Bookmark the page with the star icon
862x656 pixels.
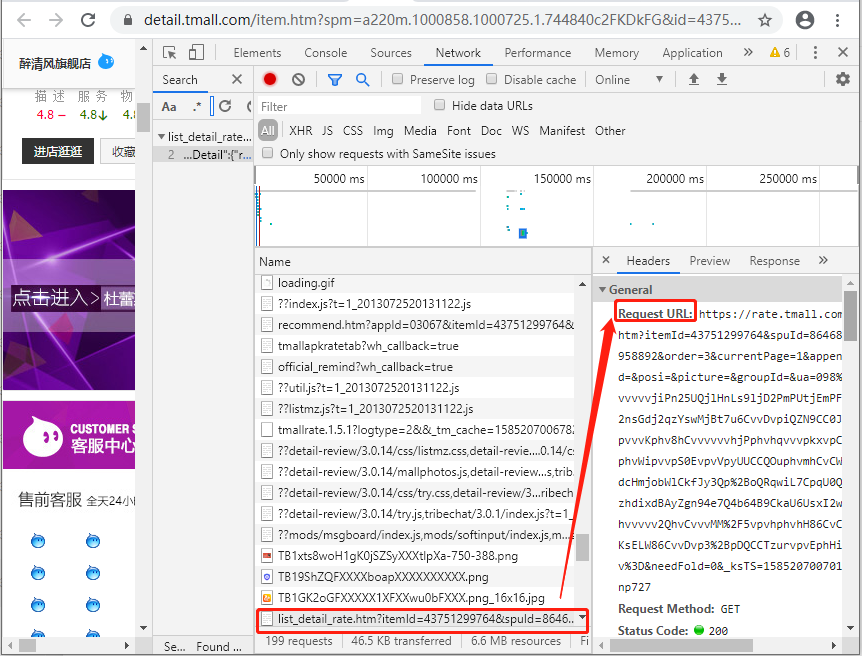point(765,20)
